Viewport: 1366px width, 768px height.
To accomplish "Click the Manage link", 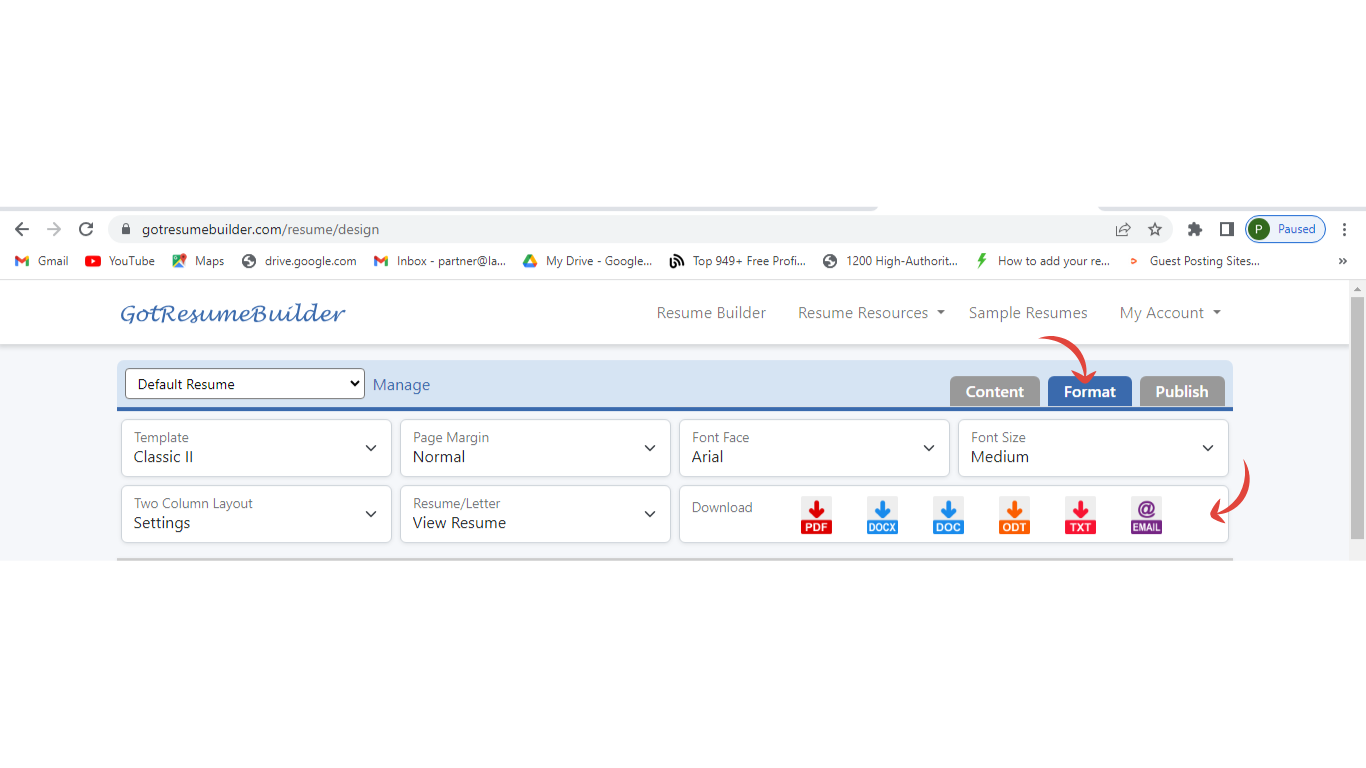I will 401,385.
